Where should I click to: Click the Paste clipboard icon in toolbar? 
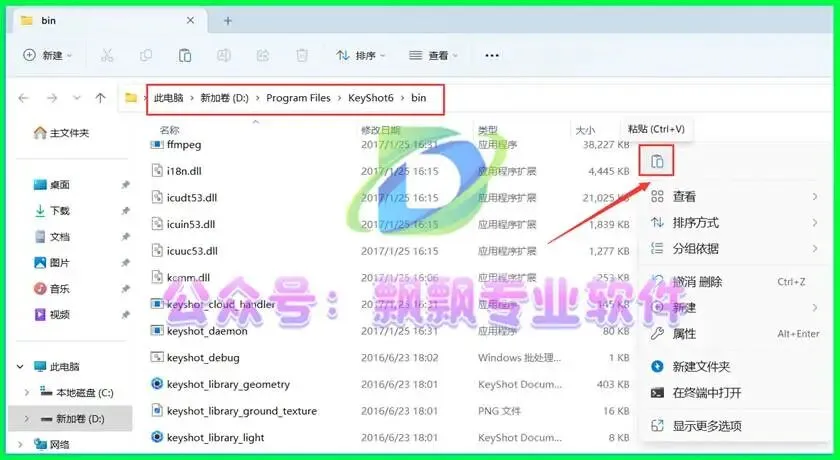(185, 55)
